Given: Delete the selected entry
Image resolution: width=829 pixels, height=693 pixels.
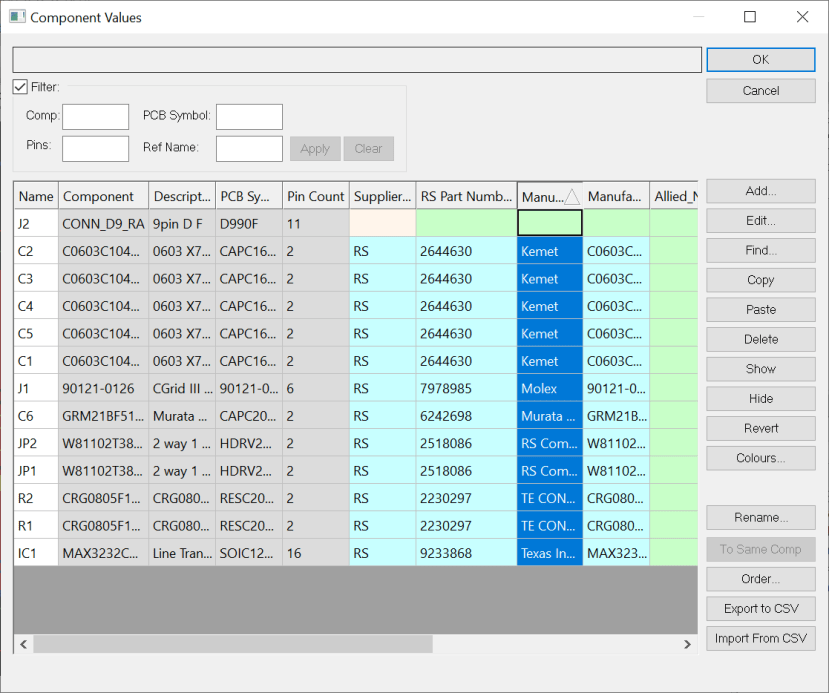Looking at the screenshot, I should [x=760, y=339].
